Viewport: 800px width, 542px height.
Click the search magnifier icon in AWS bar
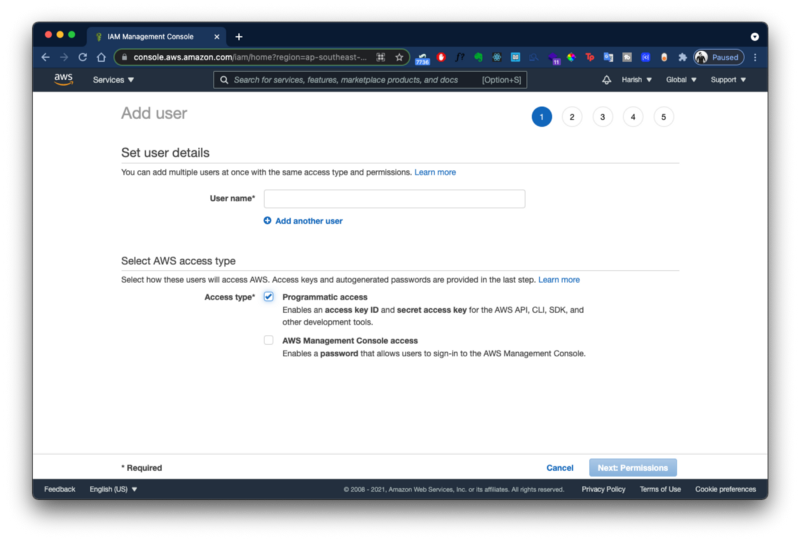coord(224,80)
